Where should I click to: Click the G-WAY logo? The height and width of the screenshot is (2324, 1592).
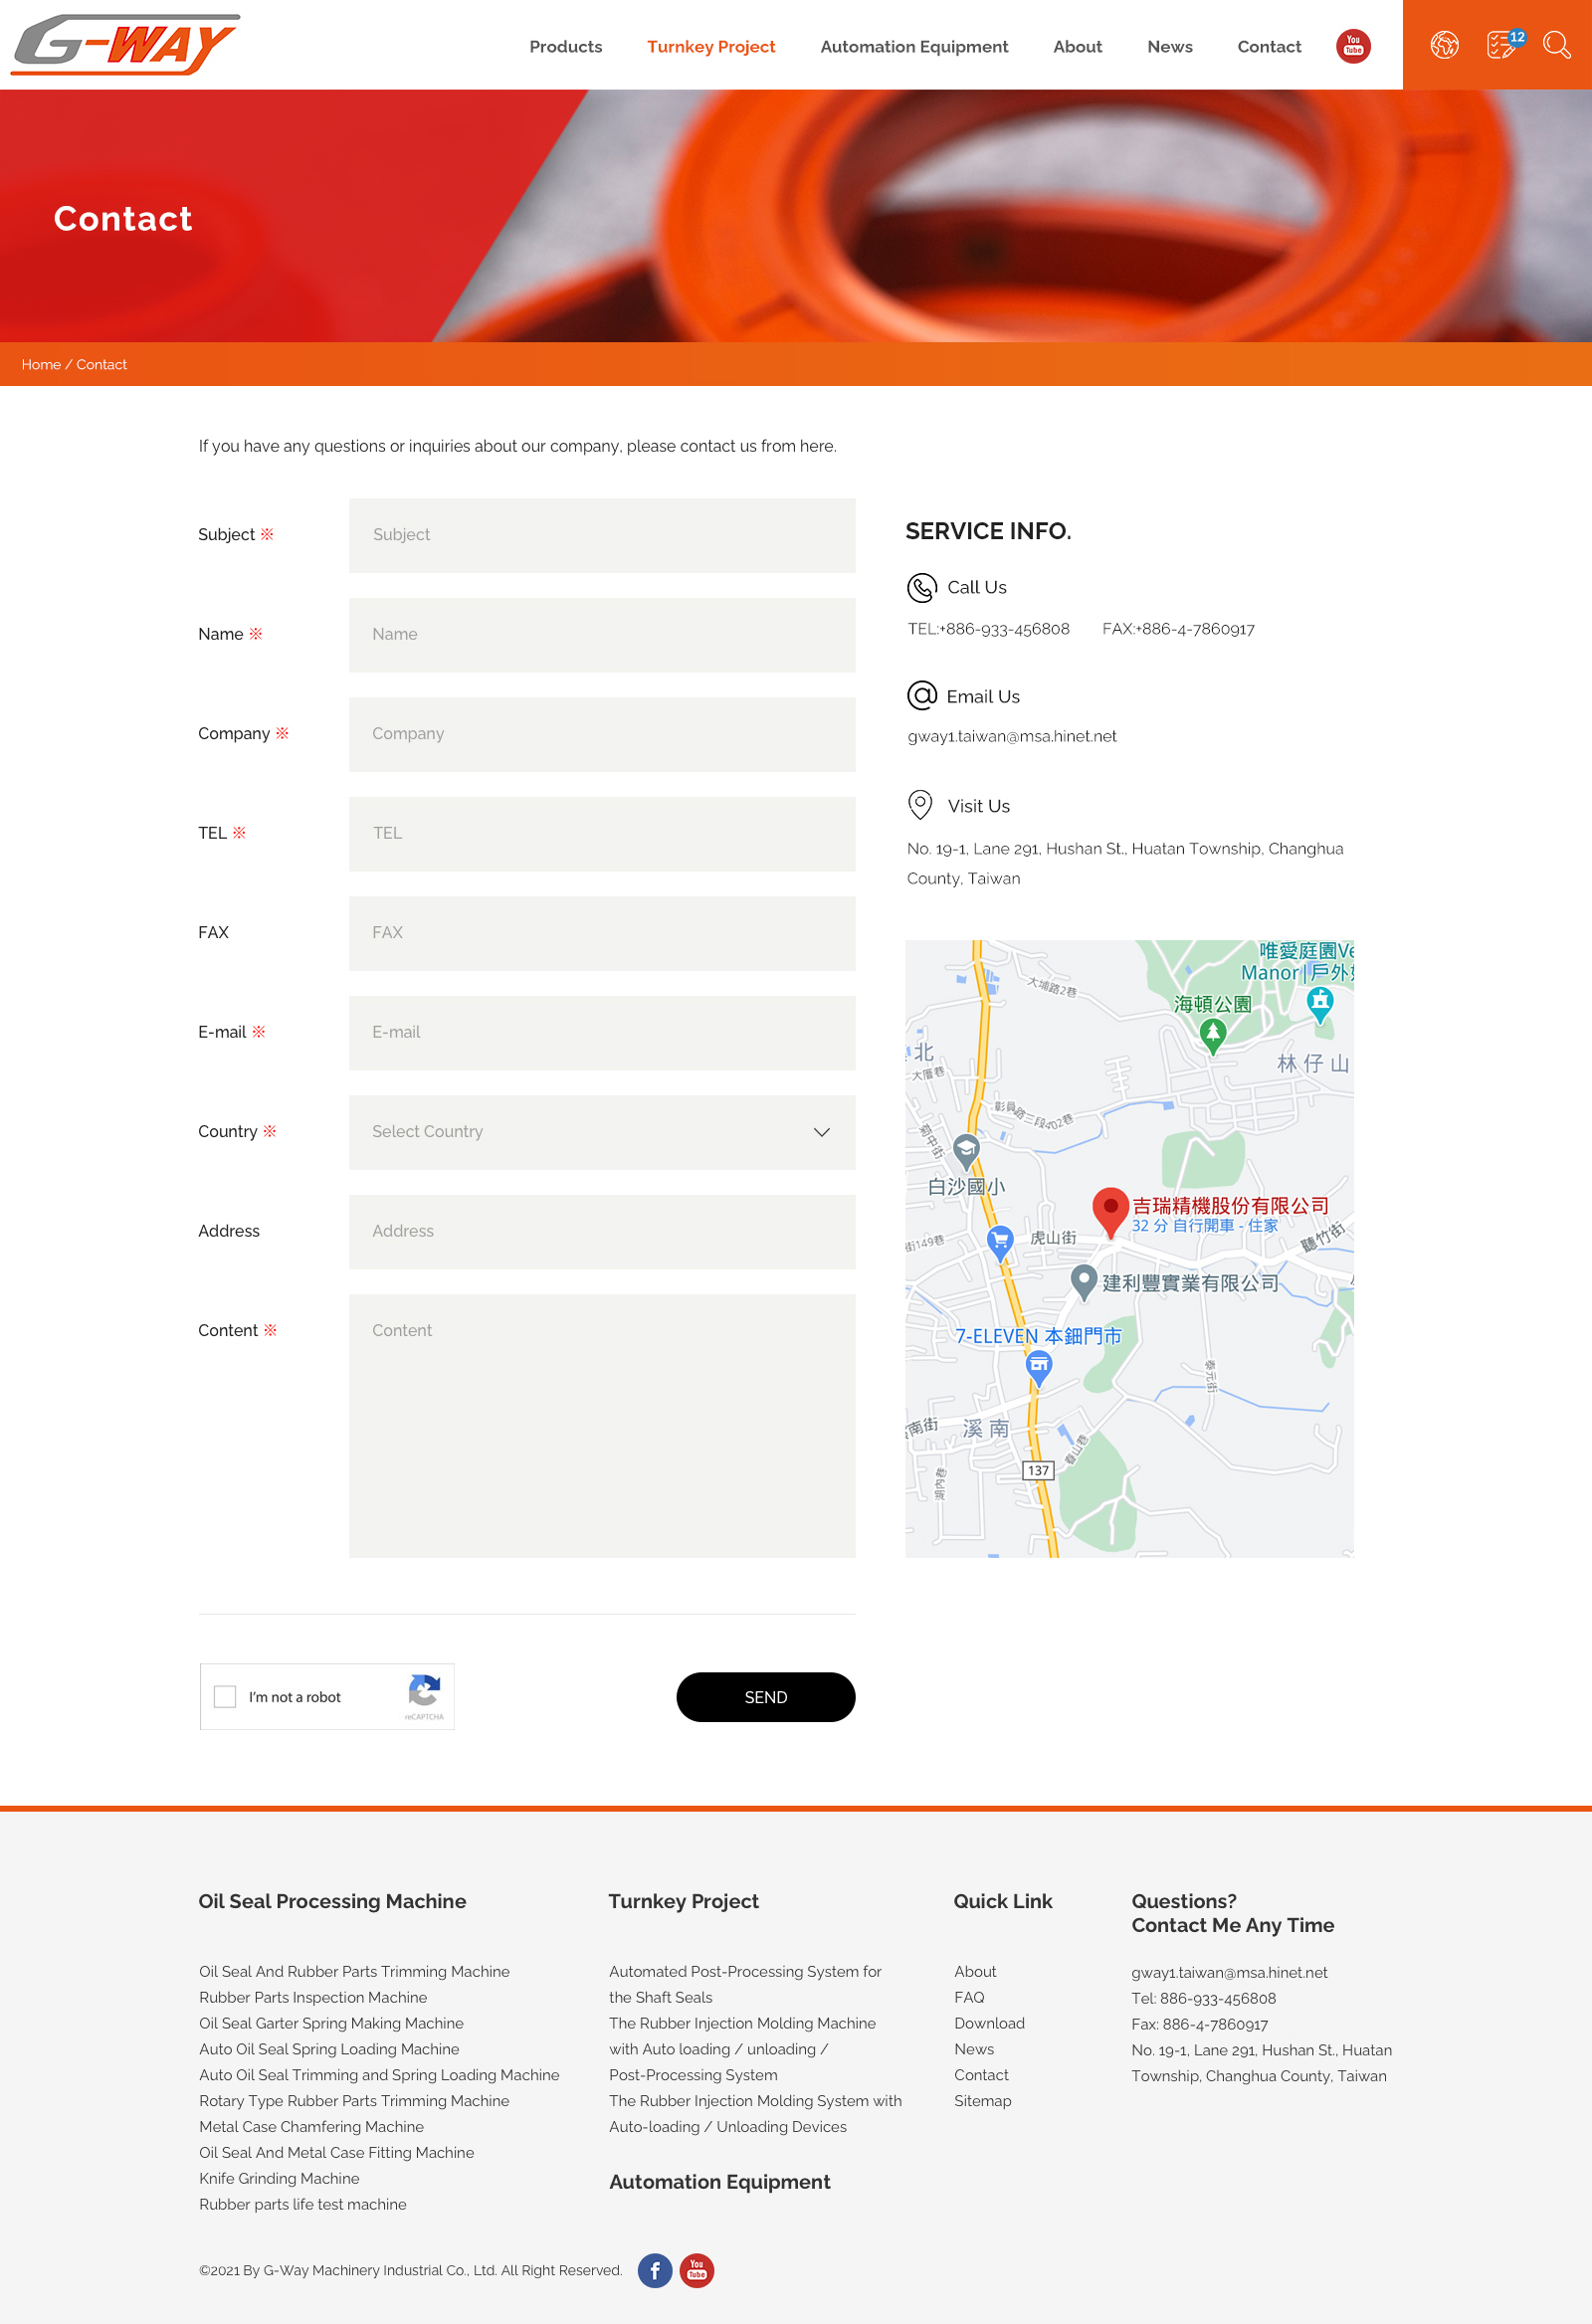[x=125, y=45]
